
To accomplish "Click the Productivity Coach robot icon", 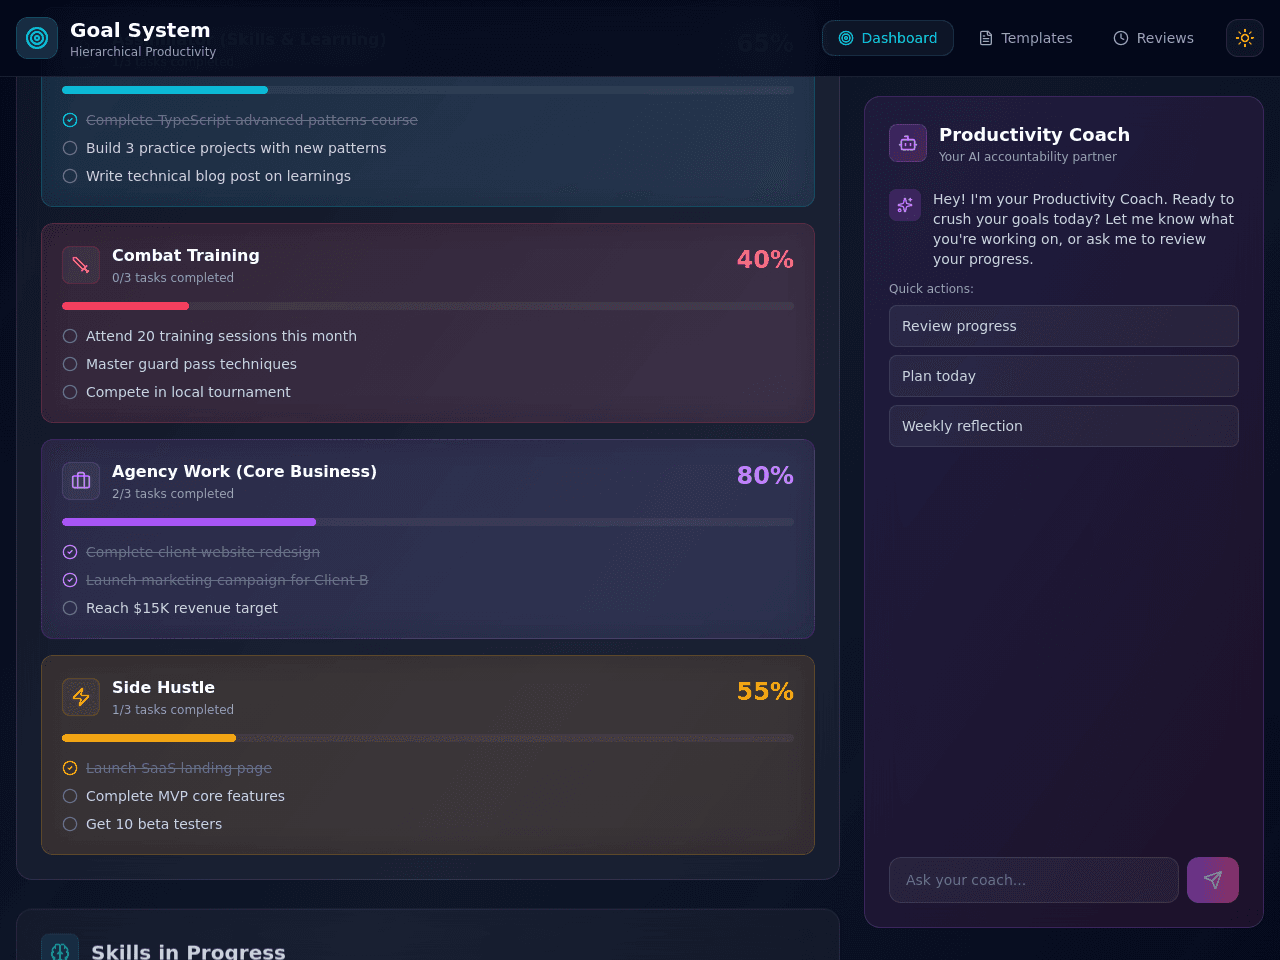I will [908, 143].
